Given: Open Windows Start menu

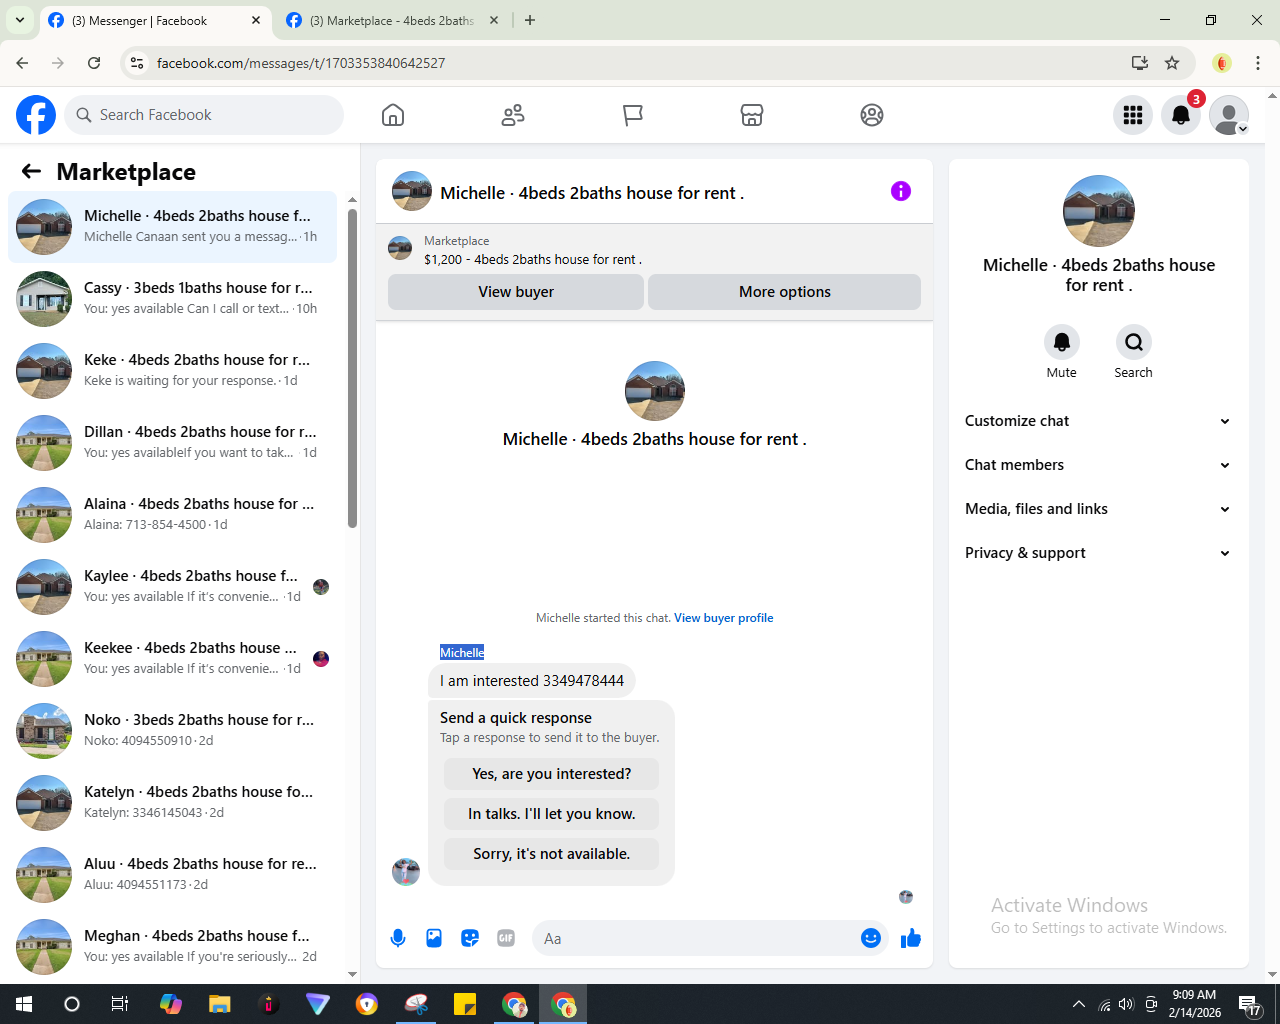Looking at the screenshot, I should (24, 1004).
